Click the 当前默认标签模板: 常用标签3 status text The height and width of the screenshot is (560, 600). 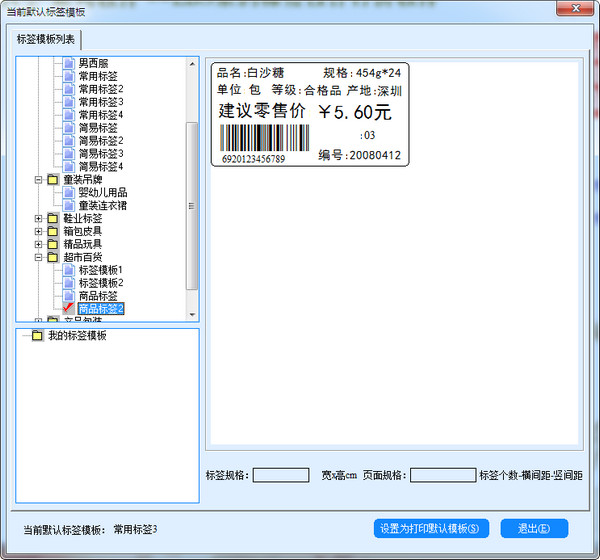pyautogui.click(x=90, y=530)
